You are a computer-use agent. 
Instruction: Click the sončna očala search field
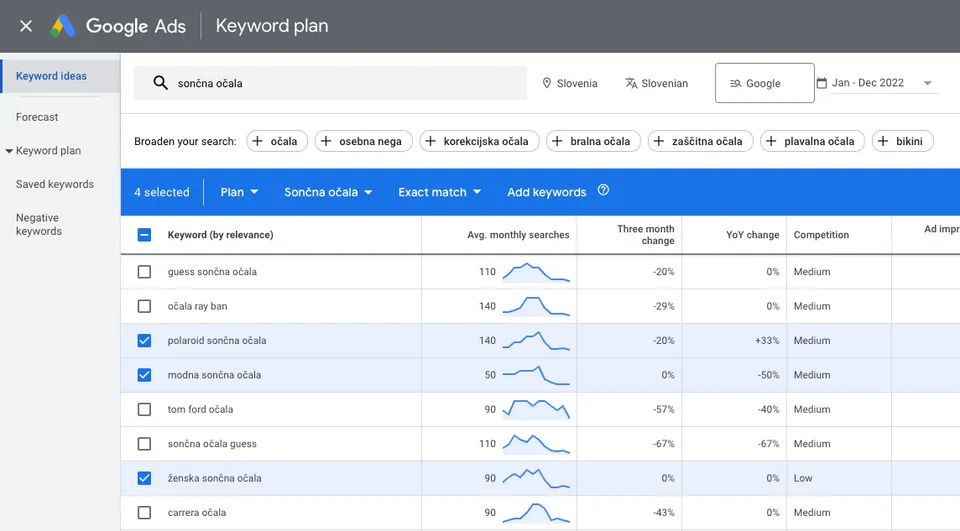point(330,83)
